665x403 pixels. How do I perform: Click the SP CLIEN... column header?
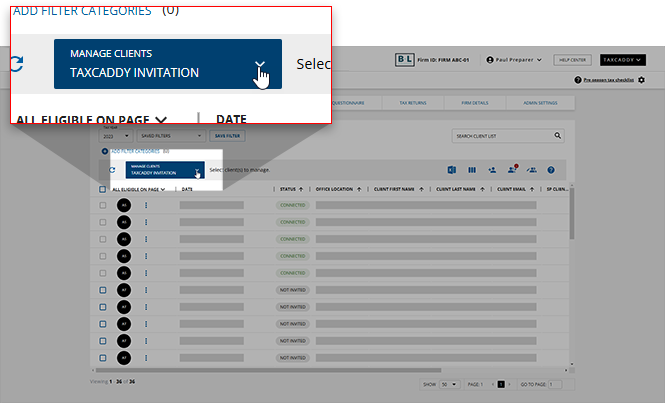pos(557,189)
